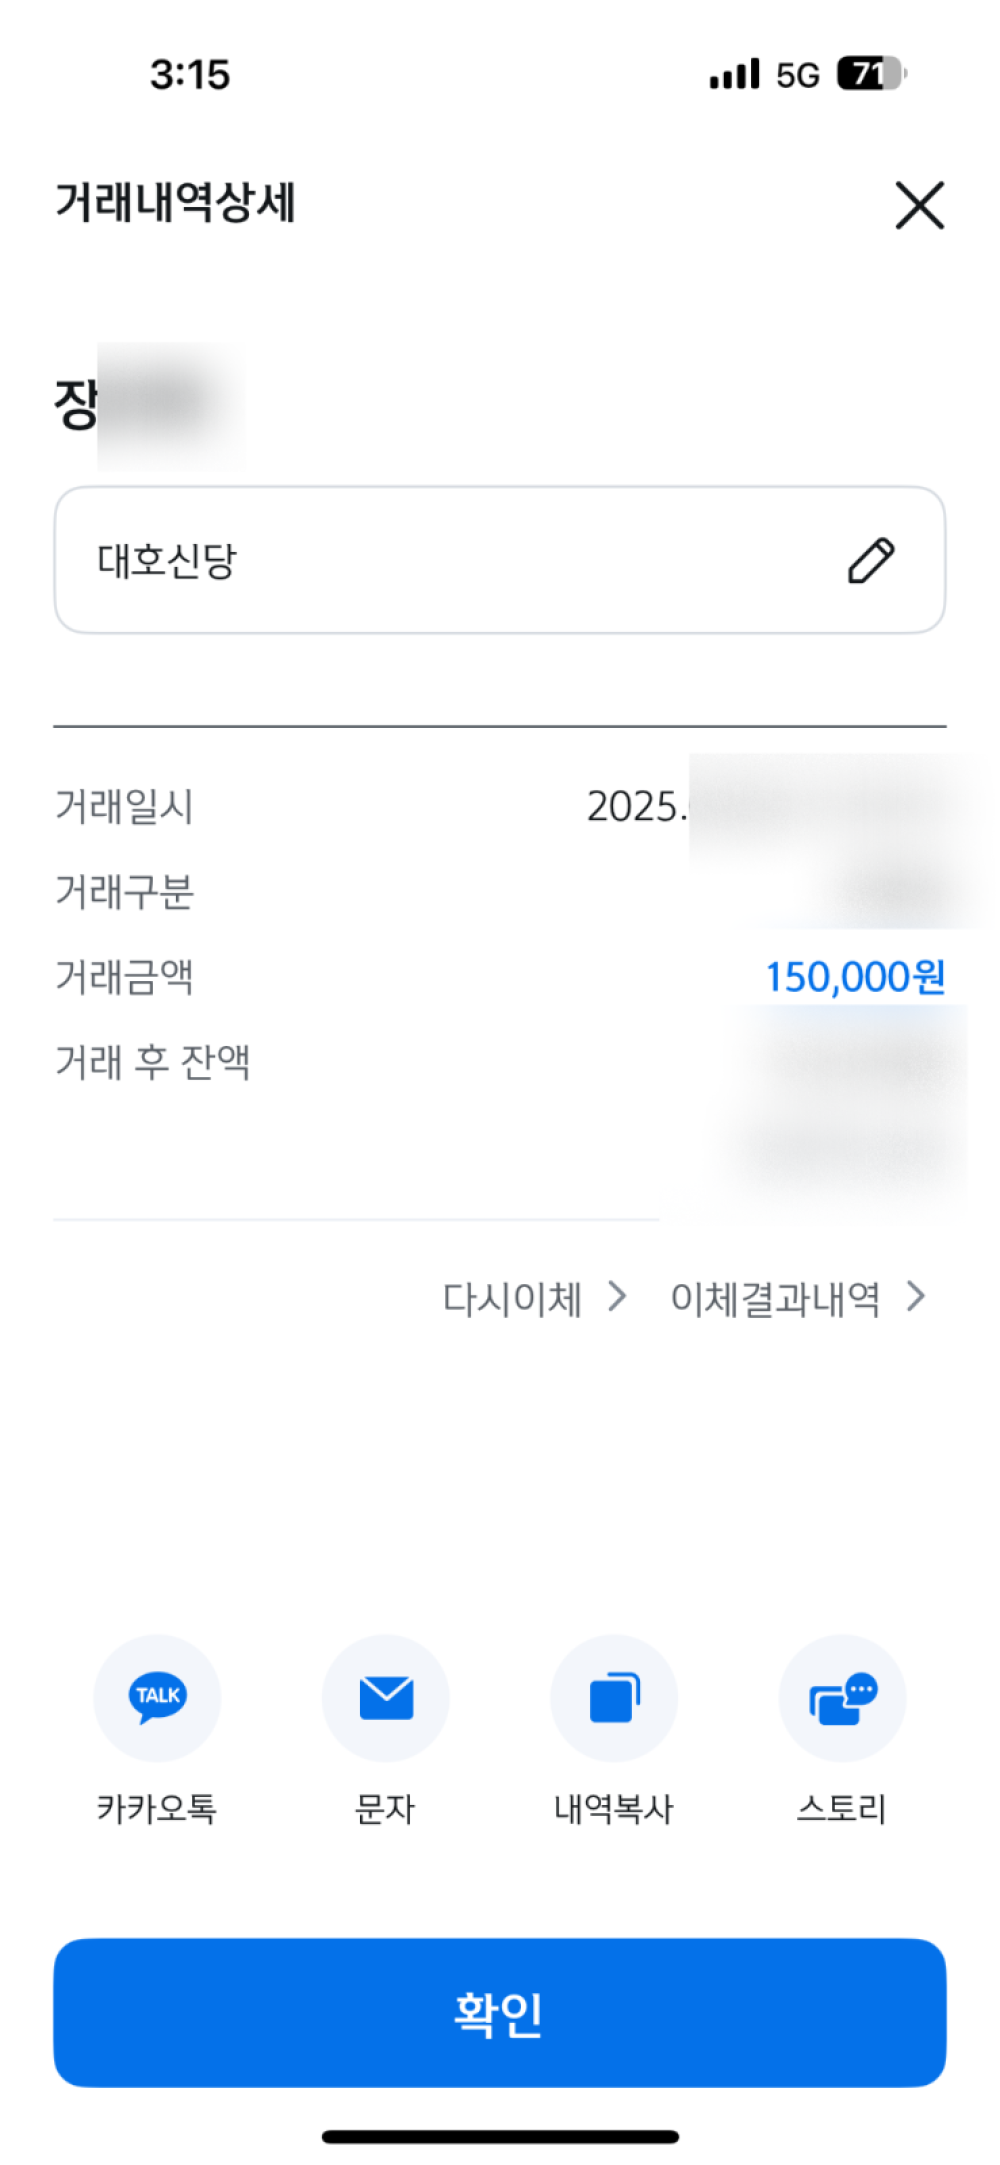Expand the chevron beside 다시이체
1000x2165 pixels.
[x=618, y=1297]
